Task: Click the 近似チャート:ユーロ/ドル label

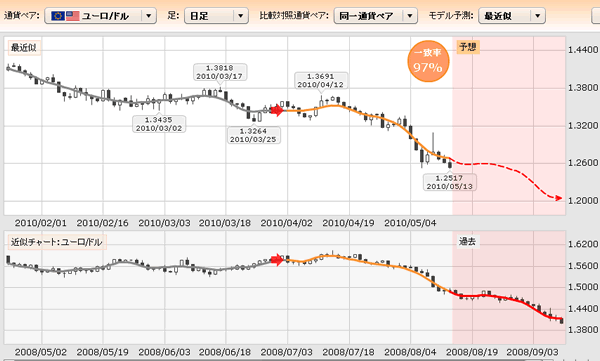Action: pyautogui.click(x=57, y=242)
